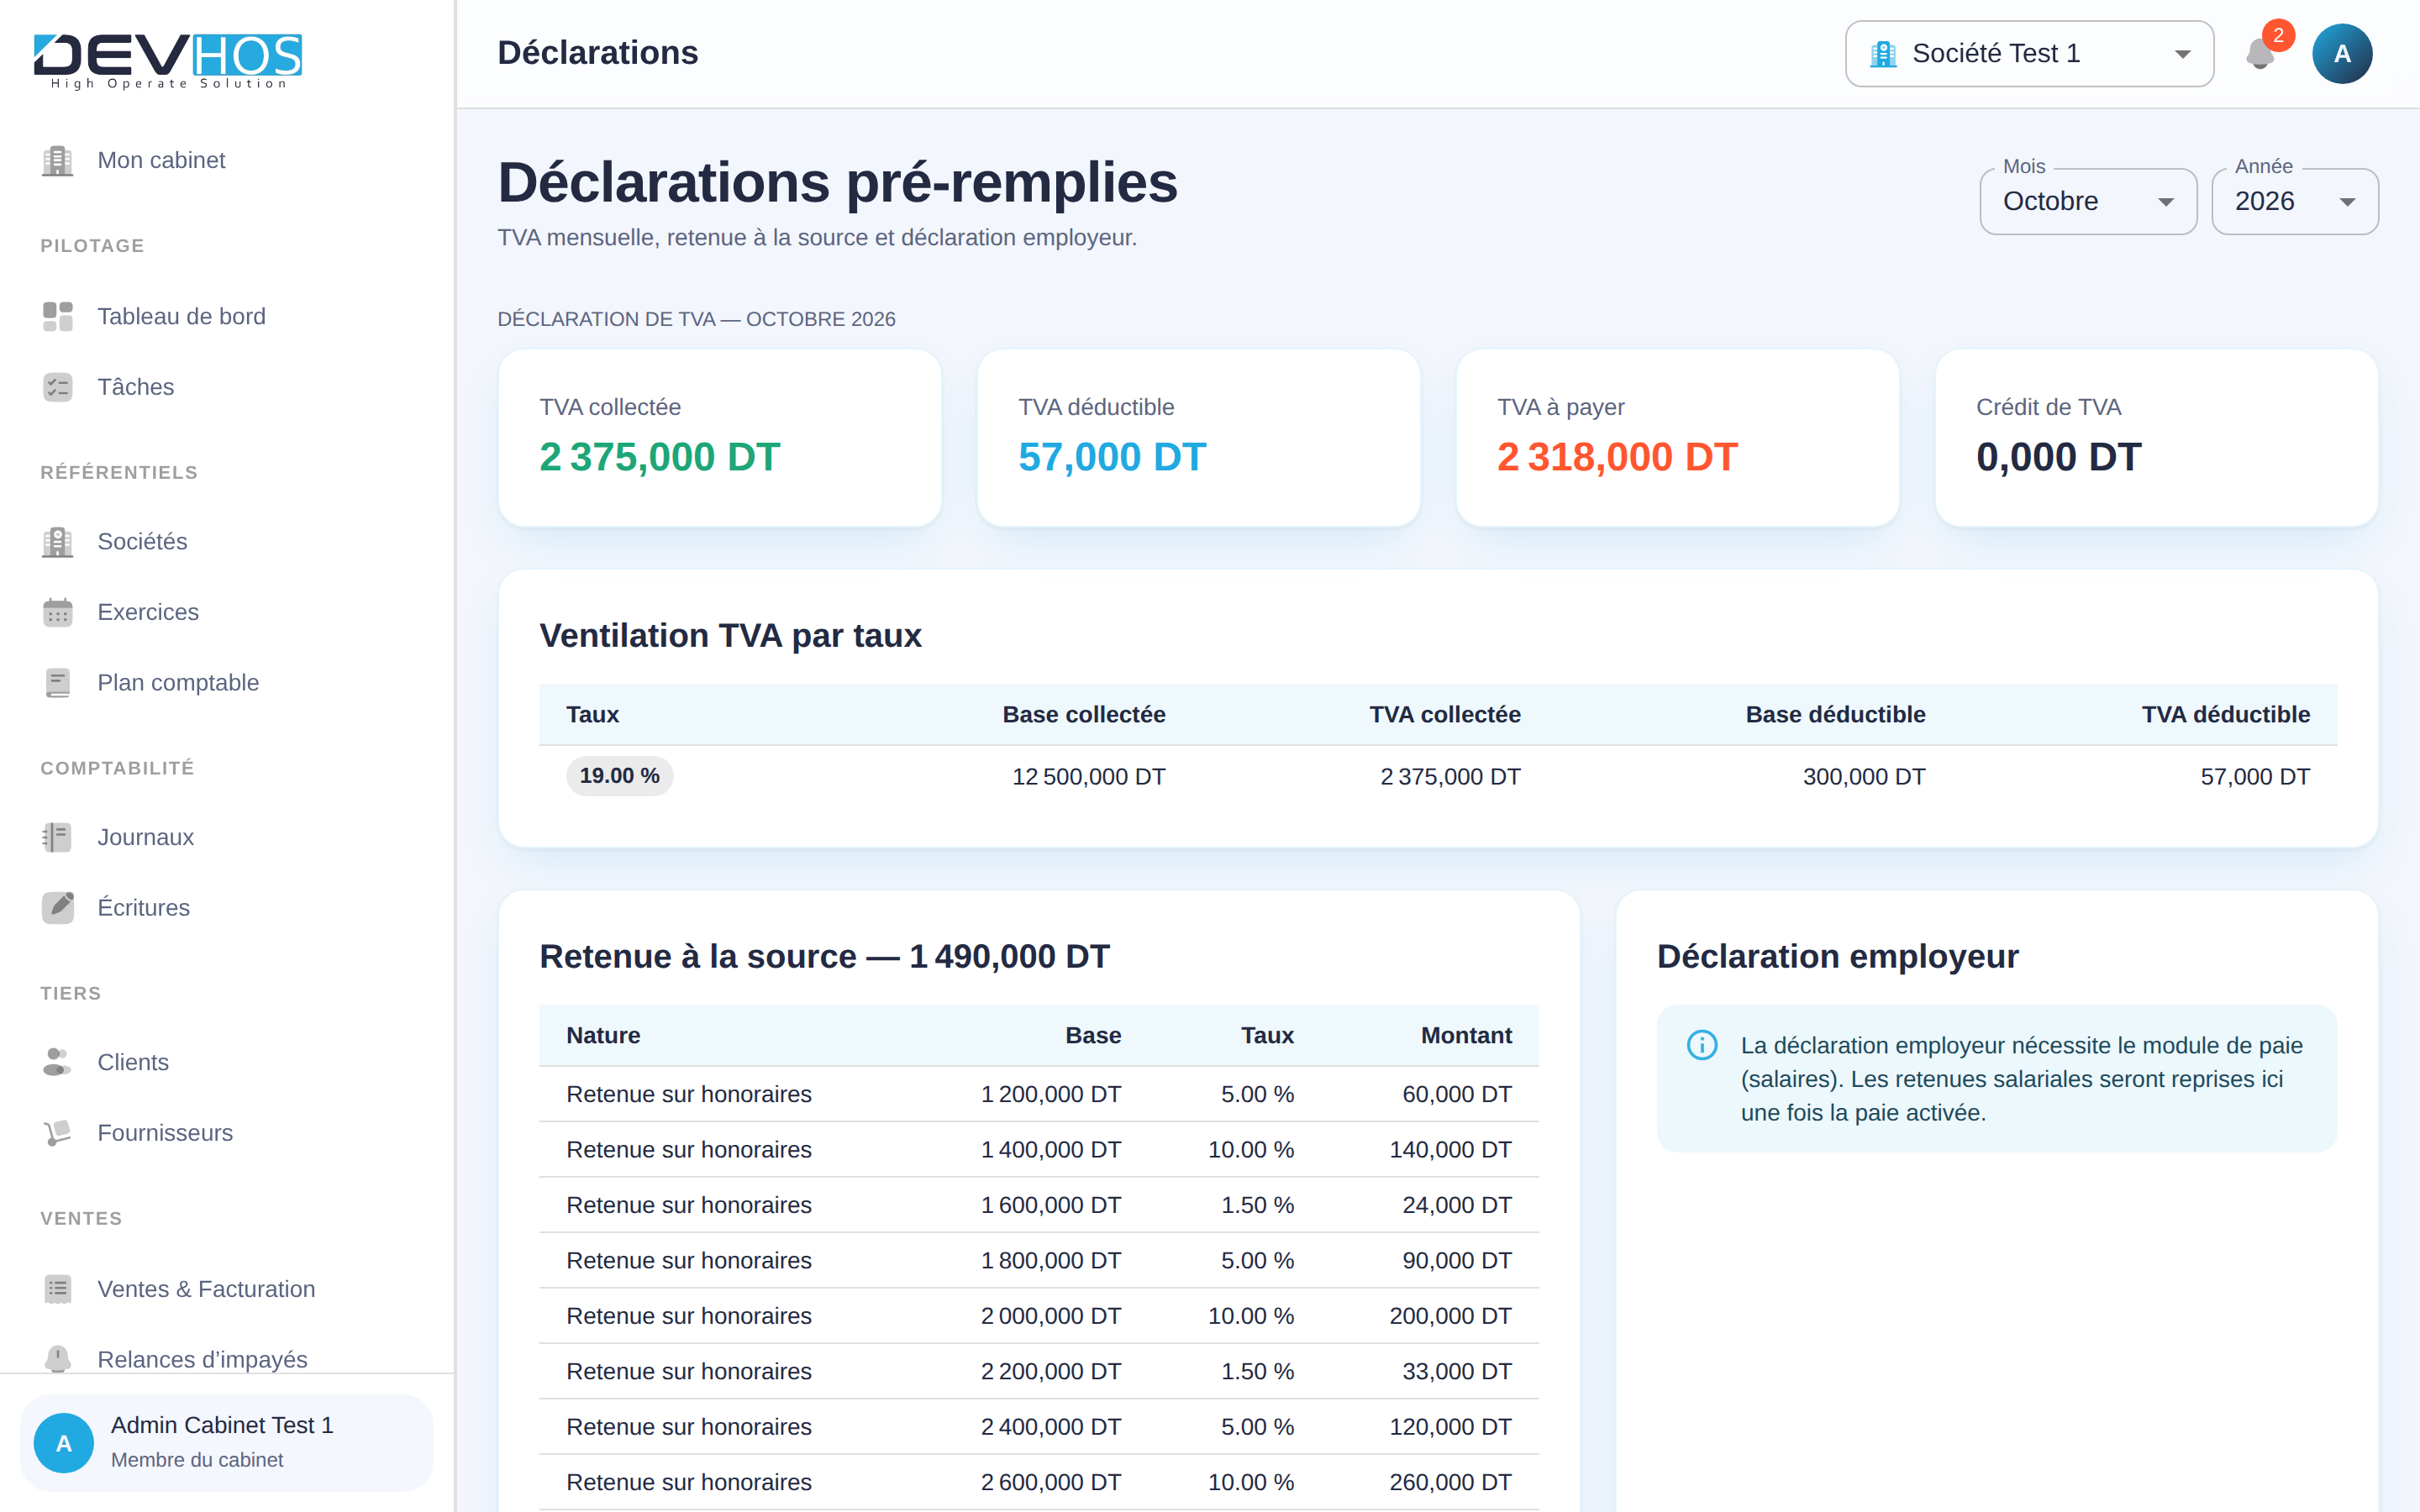Click the 57,000 DT TVA déductible card value
The image size is (2420, 1512).
1112,457
